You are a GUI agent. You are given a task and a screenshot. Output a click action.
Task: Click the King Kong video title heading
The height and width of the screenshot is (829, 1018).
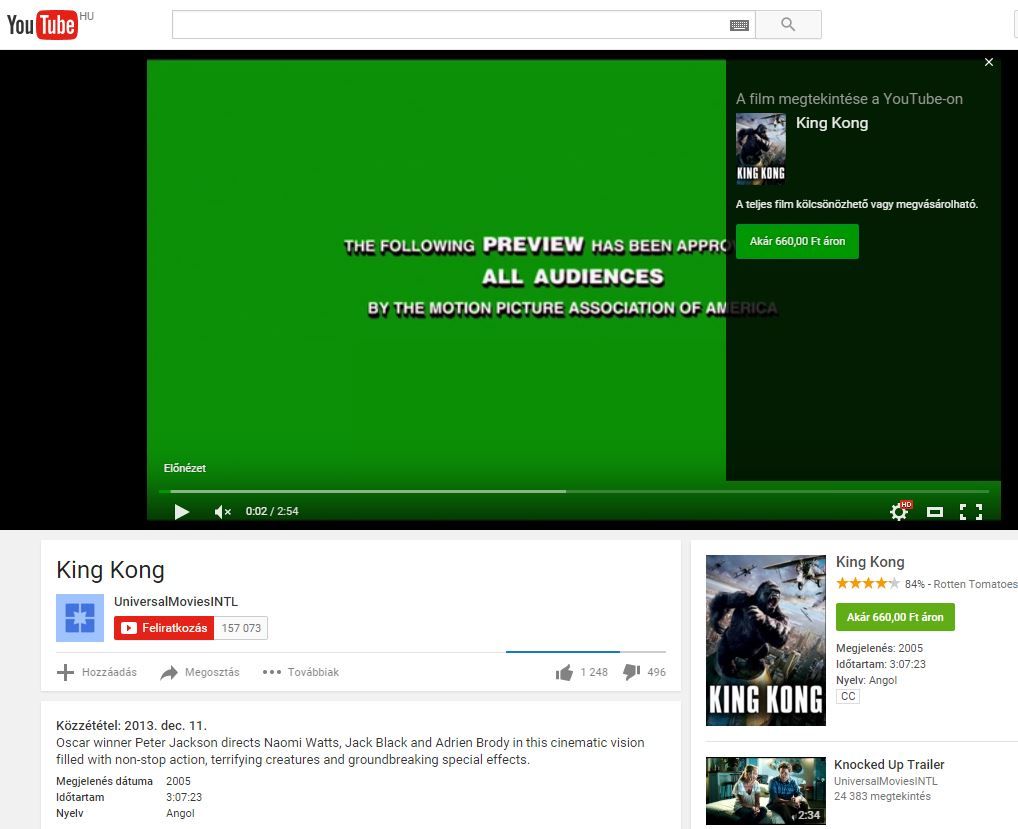pyautogui.click(x=110, y=570)
